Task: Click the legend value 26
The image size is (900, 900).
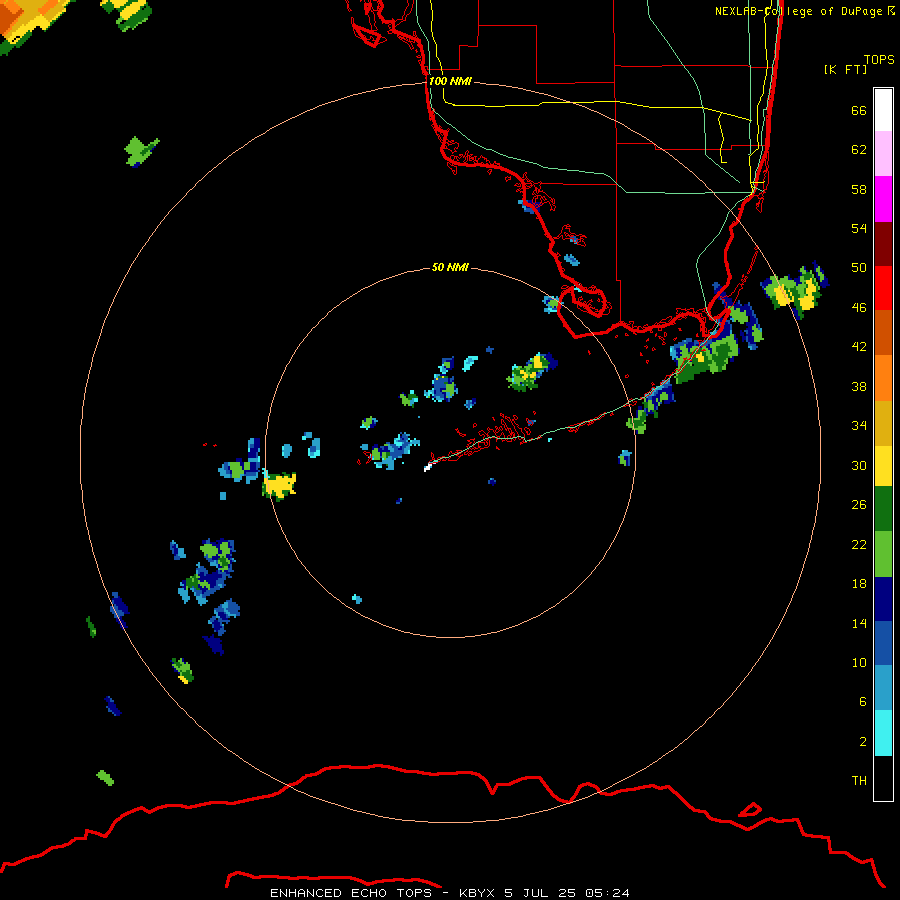Action: pos(859,505)
